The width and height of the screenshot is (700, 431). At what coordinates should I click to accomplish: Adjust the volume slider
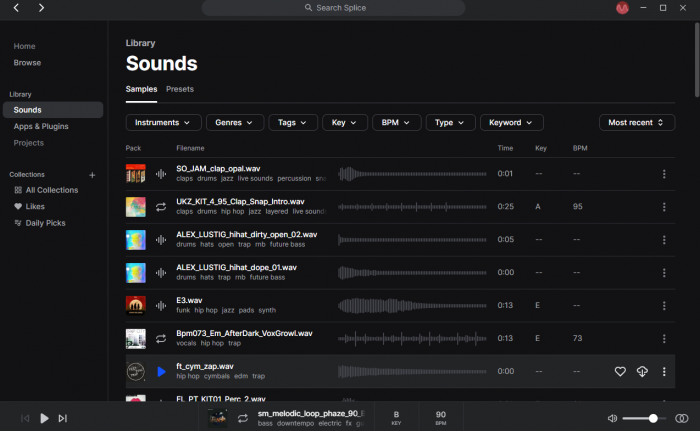pos(640,418)
